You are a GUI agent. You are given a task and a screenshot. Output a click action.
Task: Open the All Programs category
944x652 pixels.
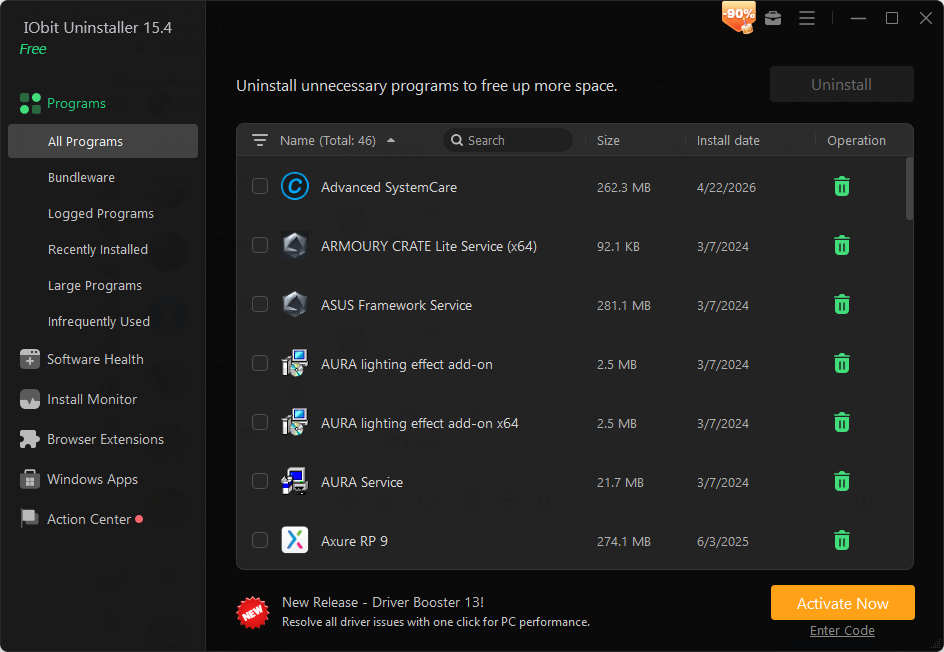tap(103, 141)
